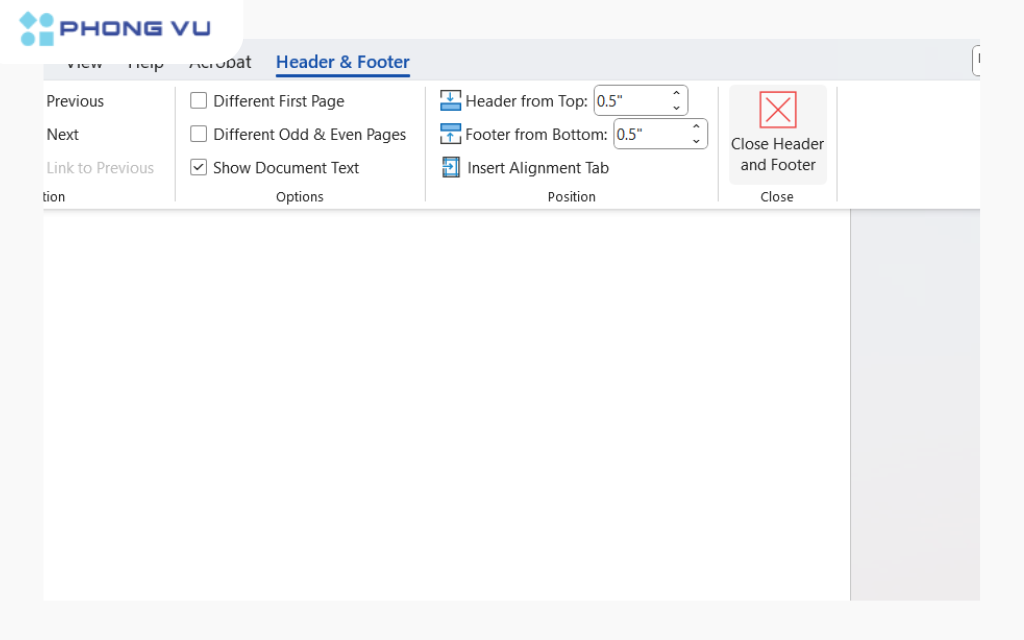Decrease Footer from Bottom with down arrow
This screenshot has height=640, width=1024.
tap(696, 139)
